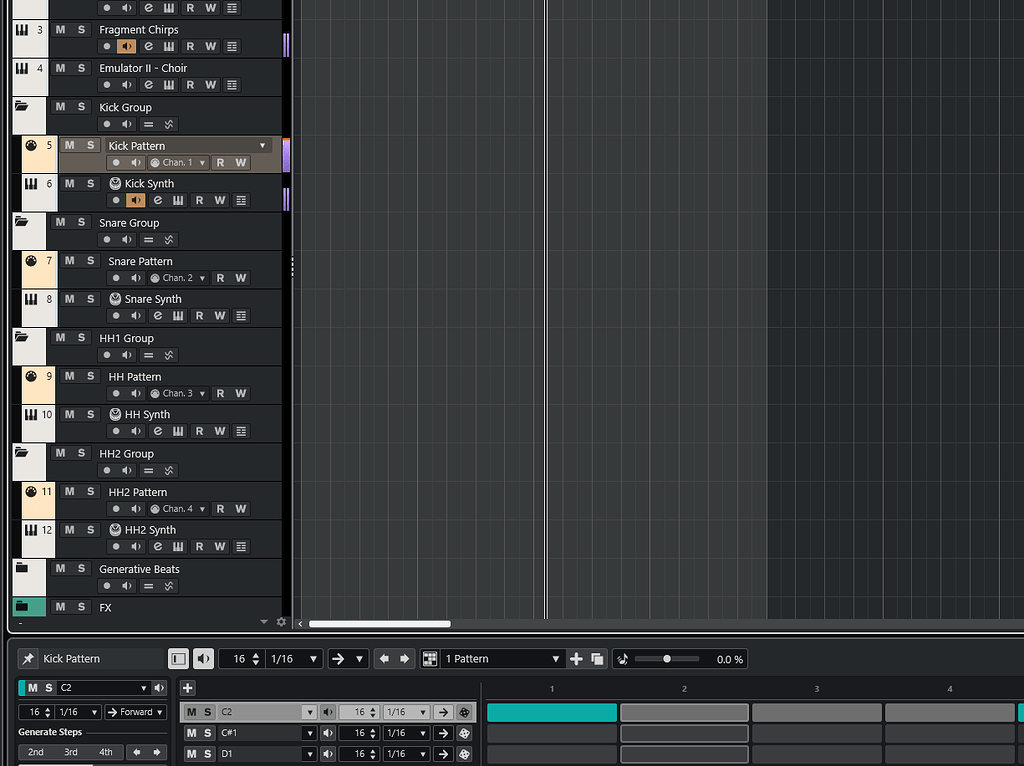Click the dice randomize icon on C2 lane
Viewport: 1024px width, 766px height.
464,712
